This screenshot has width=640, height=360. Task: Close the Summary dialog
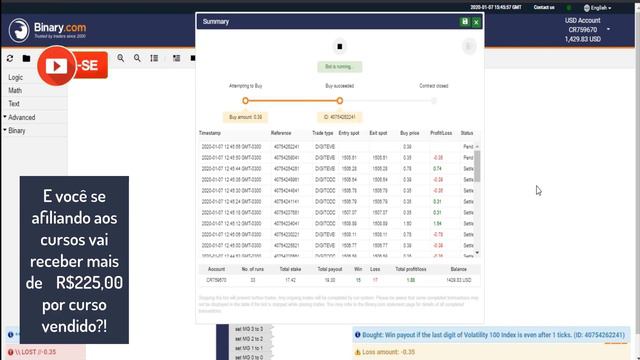click(x=476, y=22)
